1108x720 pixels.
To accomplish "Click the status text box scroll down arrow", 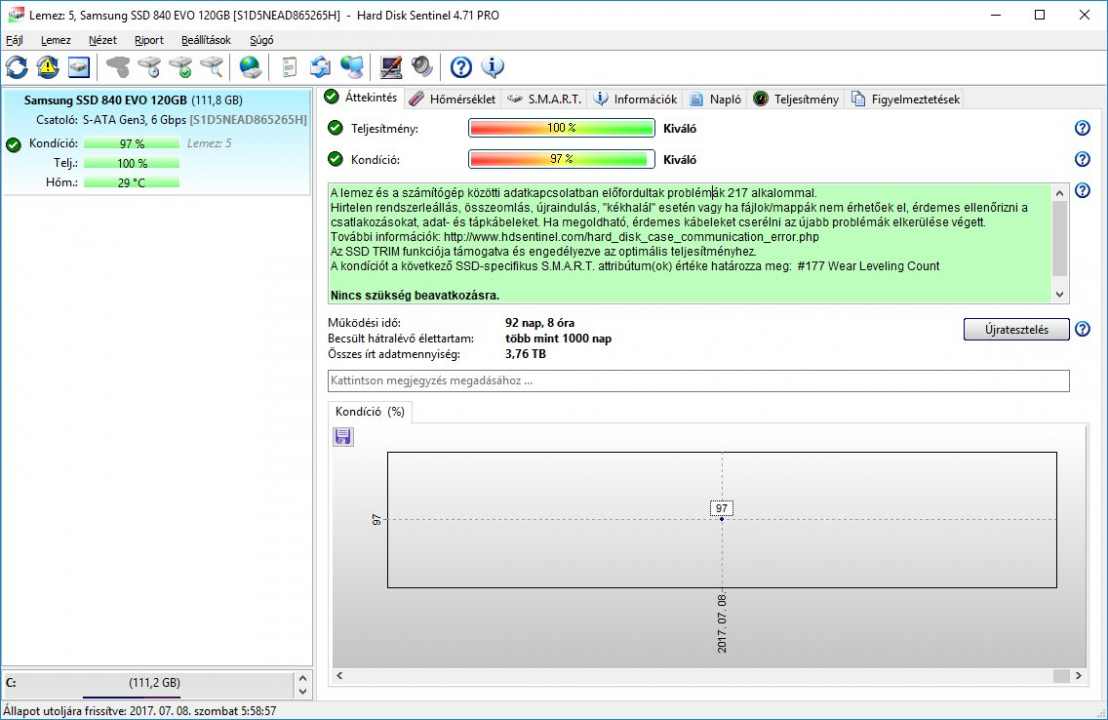I will (x=1059, y=295).
